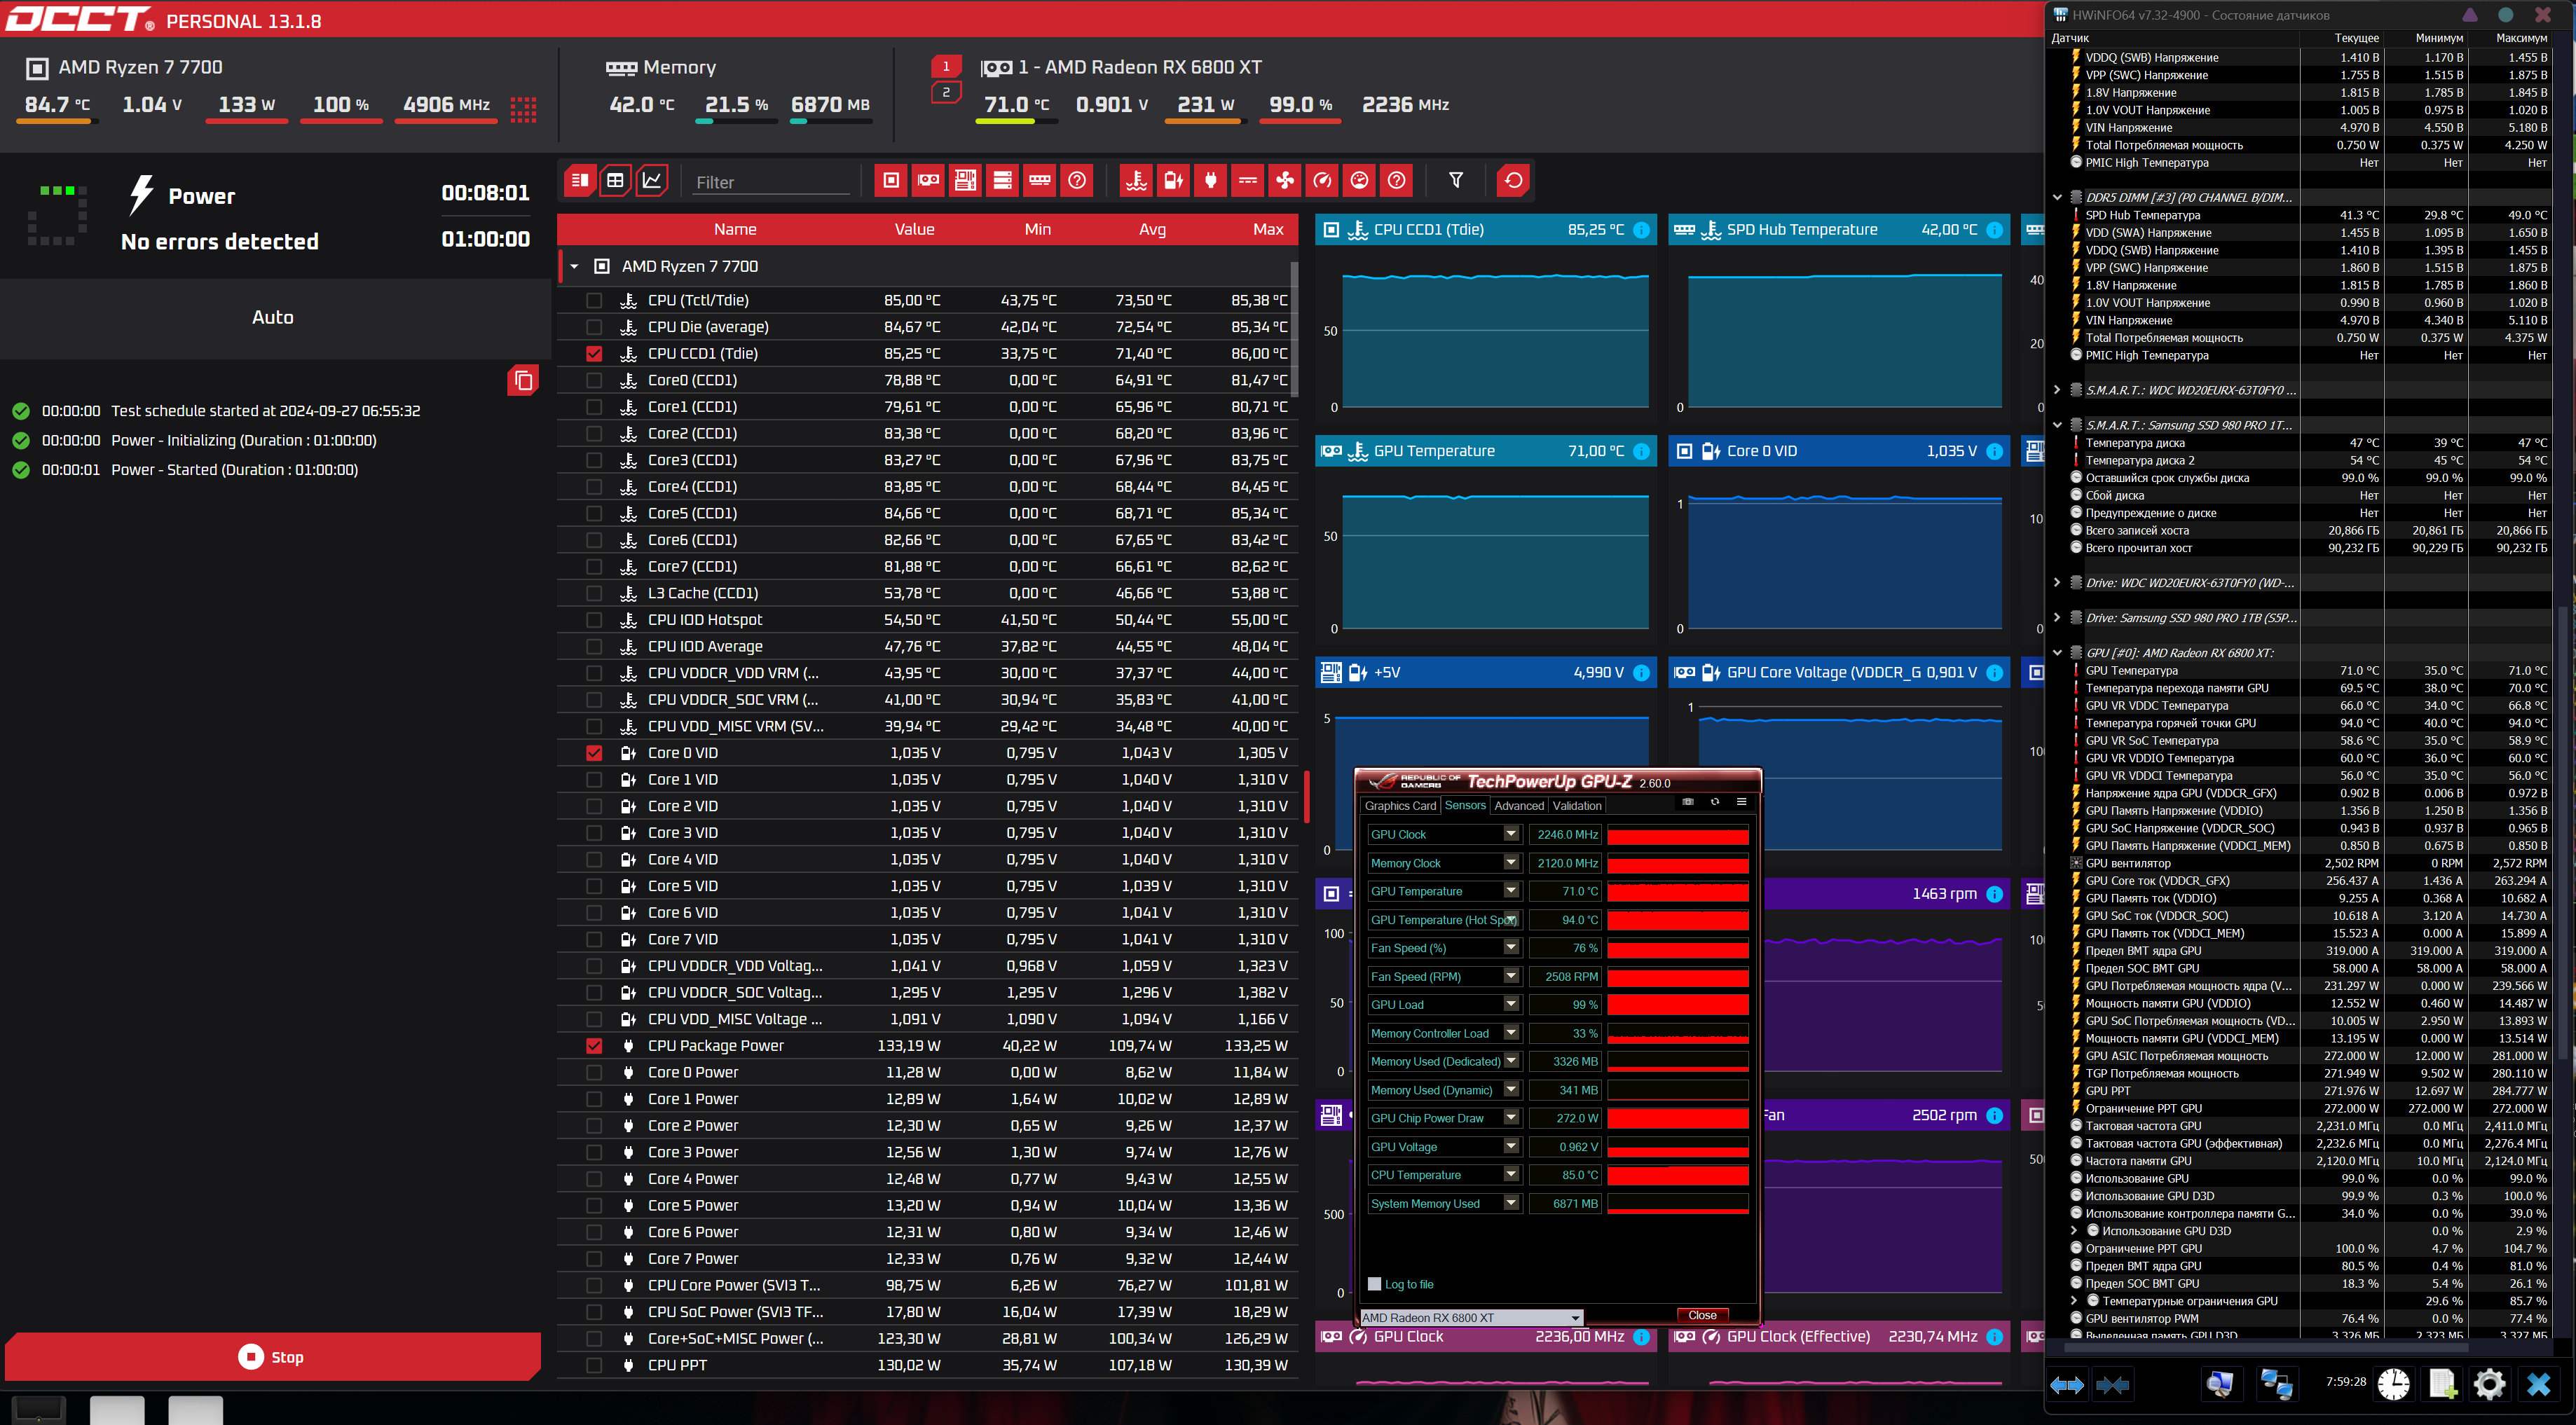The image size is (2576, 1425).
Task: Click the GPU sensor filter icon
Action: (x=928, y=180)
